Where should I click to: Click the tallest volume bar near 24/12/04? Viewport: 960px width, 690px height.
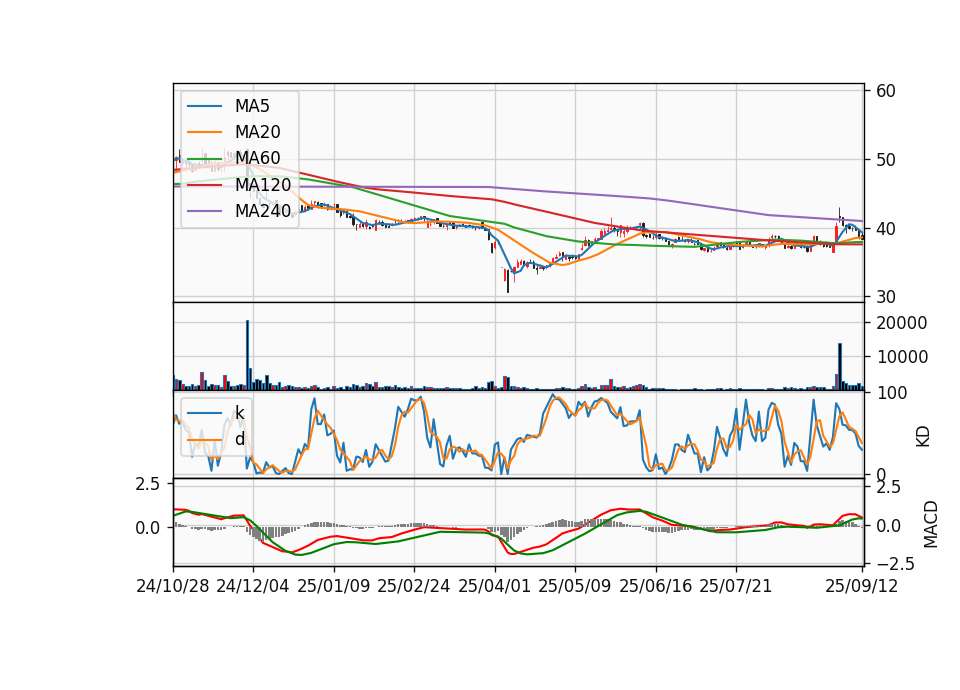248,355
